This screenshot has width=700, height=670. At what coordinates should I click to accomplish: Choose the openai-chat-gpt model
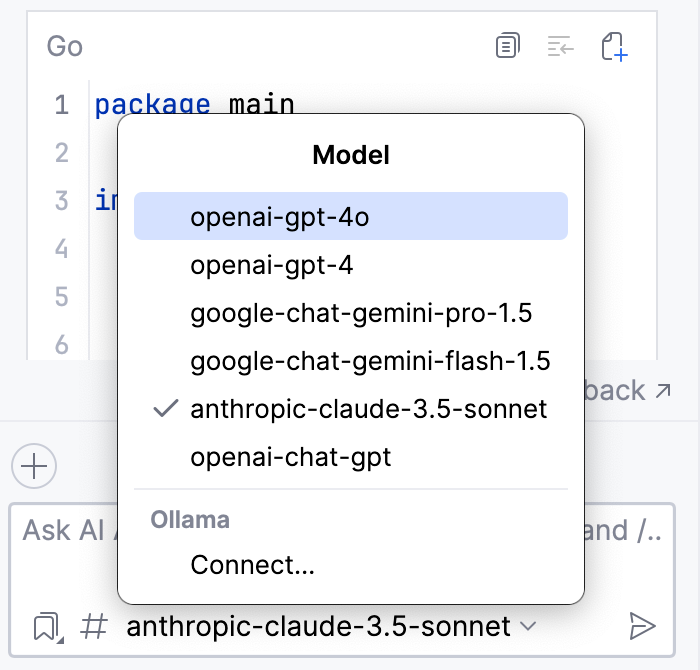click(291, 457)
